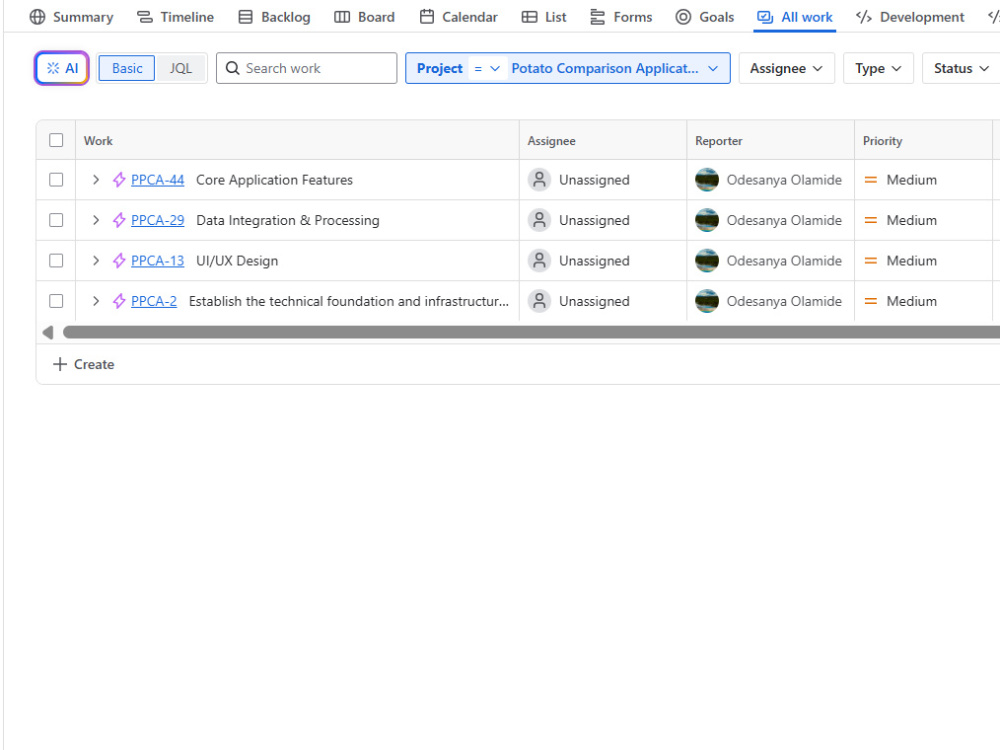Click the Development code icon
Viewport: 1000px width, 750px height.
coord(864,17)
